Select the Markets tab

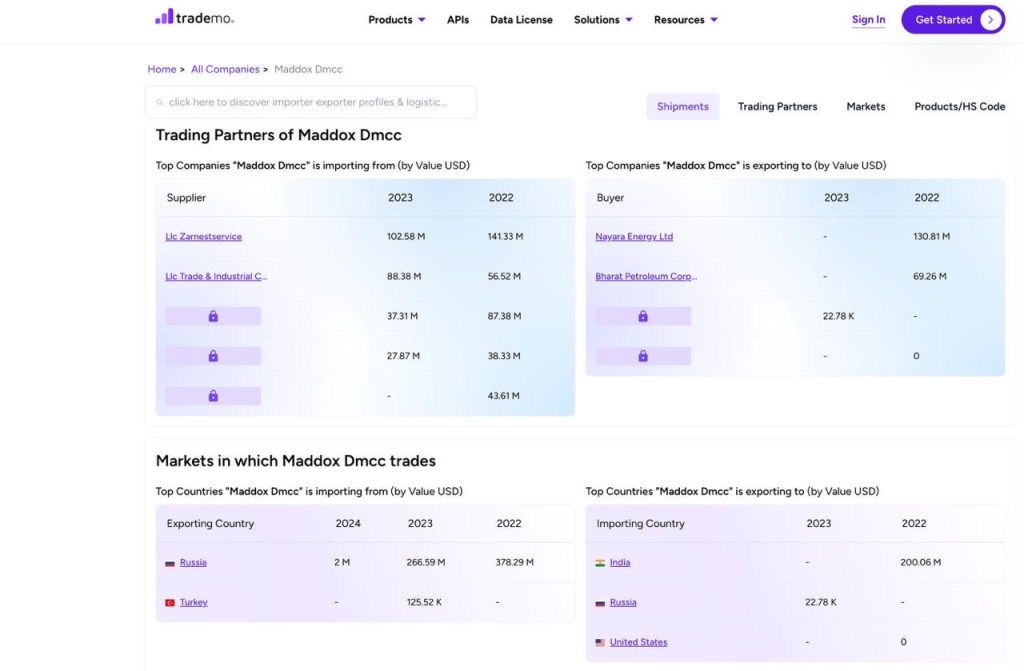(865, 107)
